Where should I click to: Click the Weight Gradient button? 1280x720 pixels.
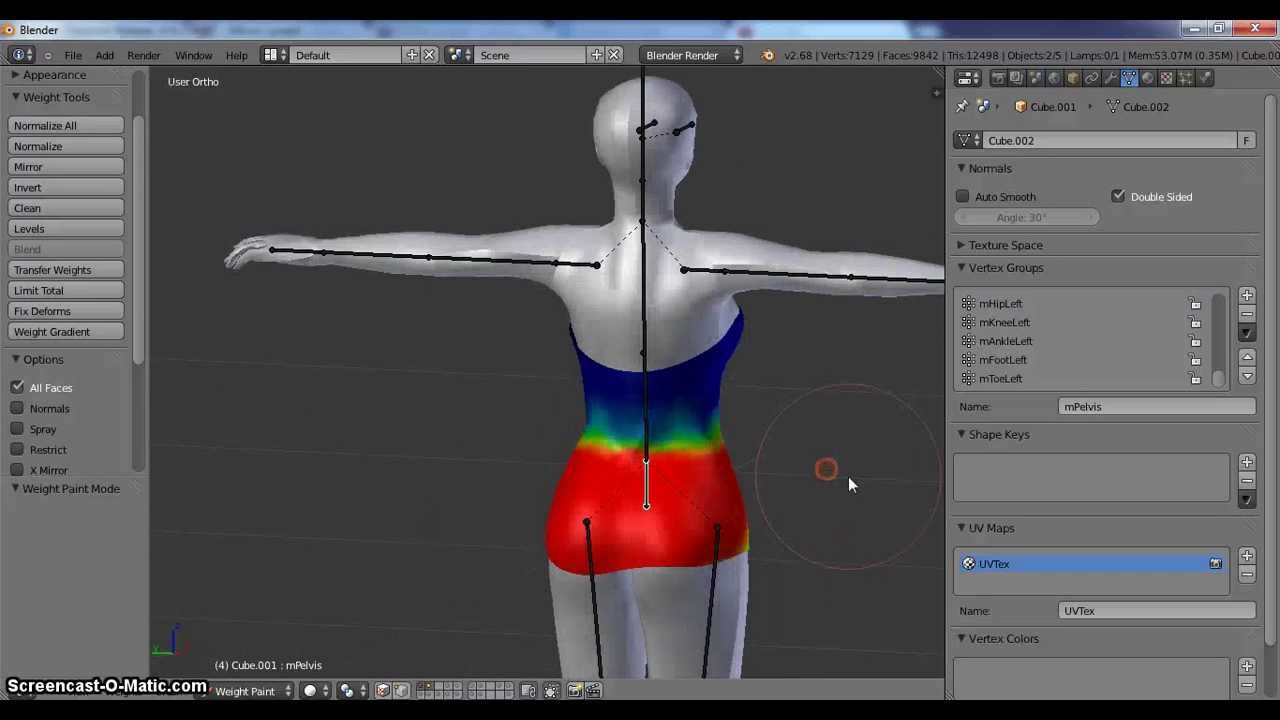click(66, 332)
